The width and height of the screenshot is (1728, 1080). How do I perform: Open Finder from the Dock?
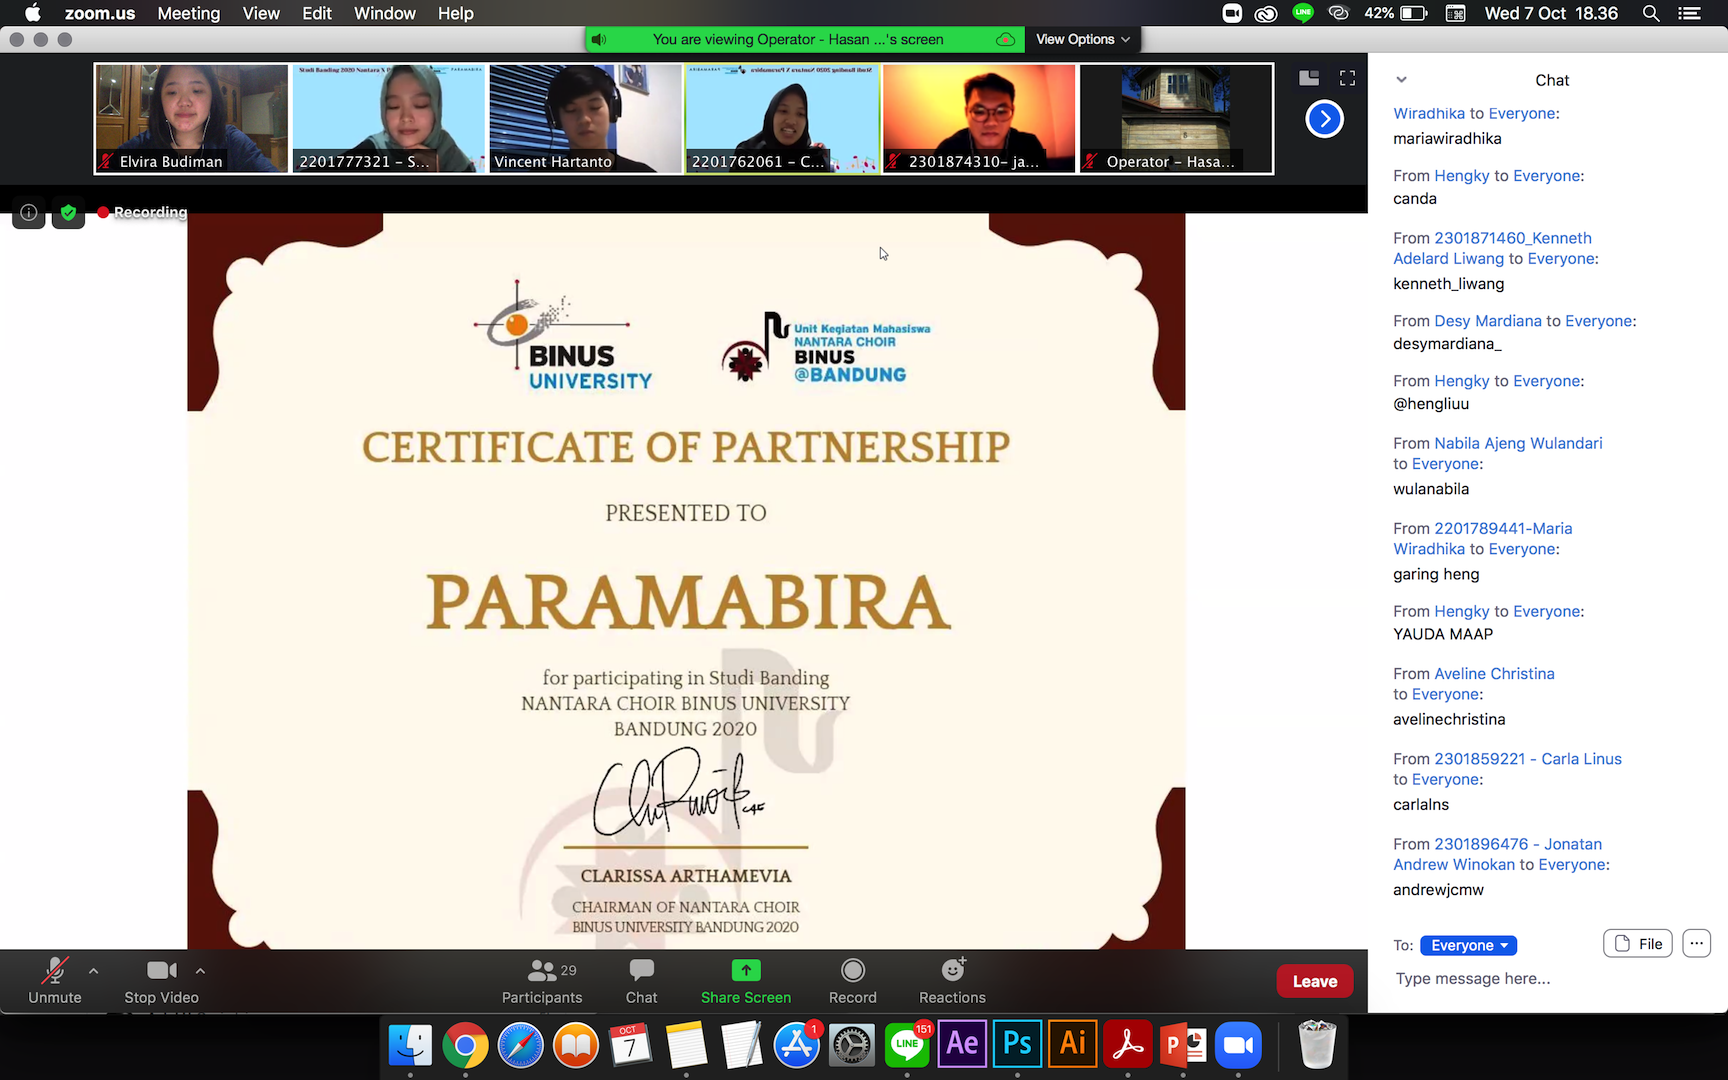(410, 1045)
